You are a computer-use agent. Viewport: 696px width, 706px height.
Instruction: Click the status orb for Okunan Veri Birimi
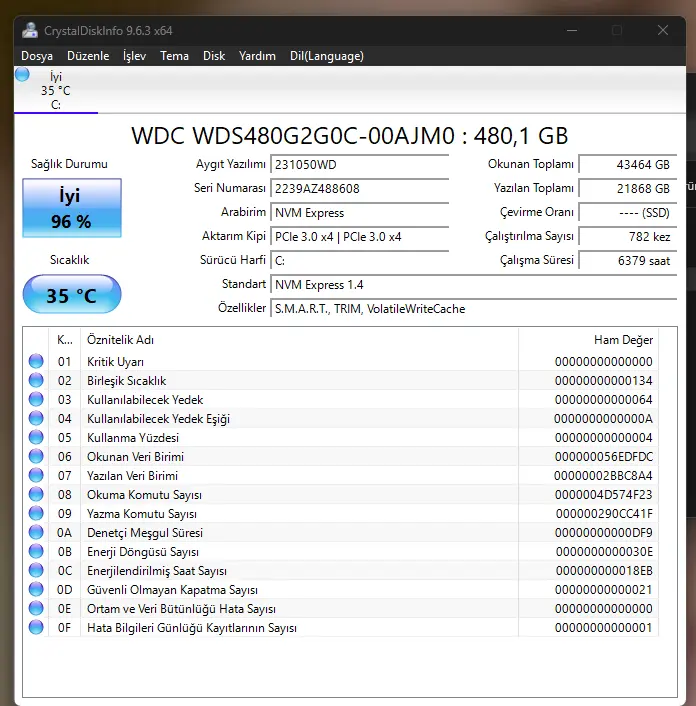[x=36, y=456]
